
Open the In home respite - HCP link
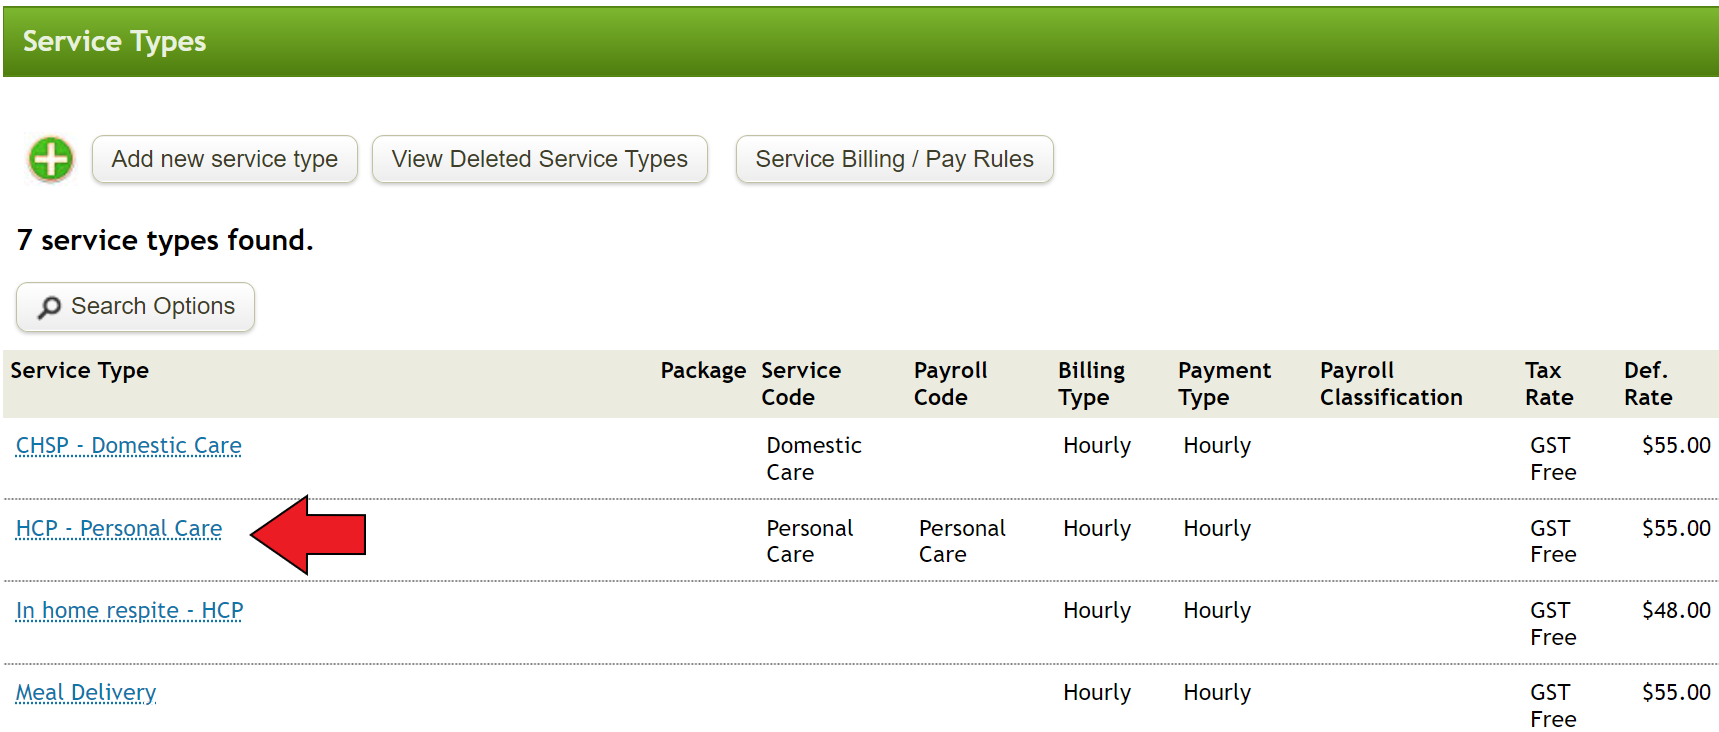[128, 610]
